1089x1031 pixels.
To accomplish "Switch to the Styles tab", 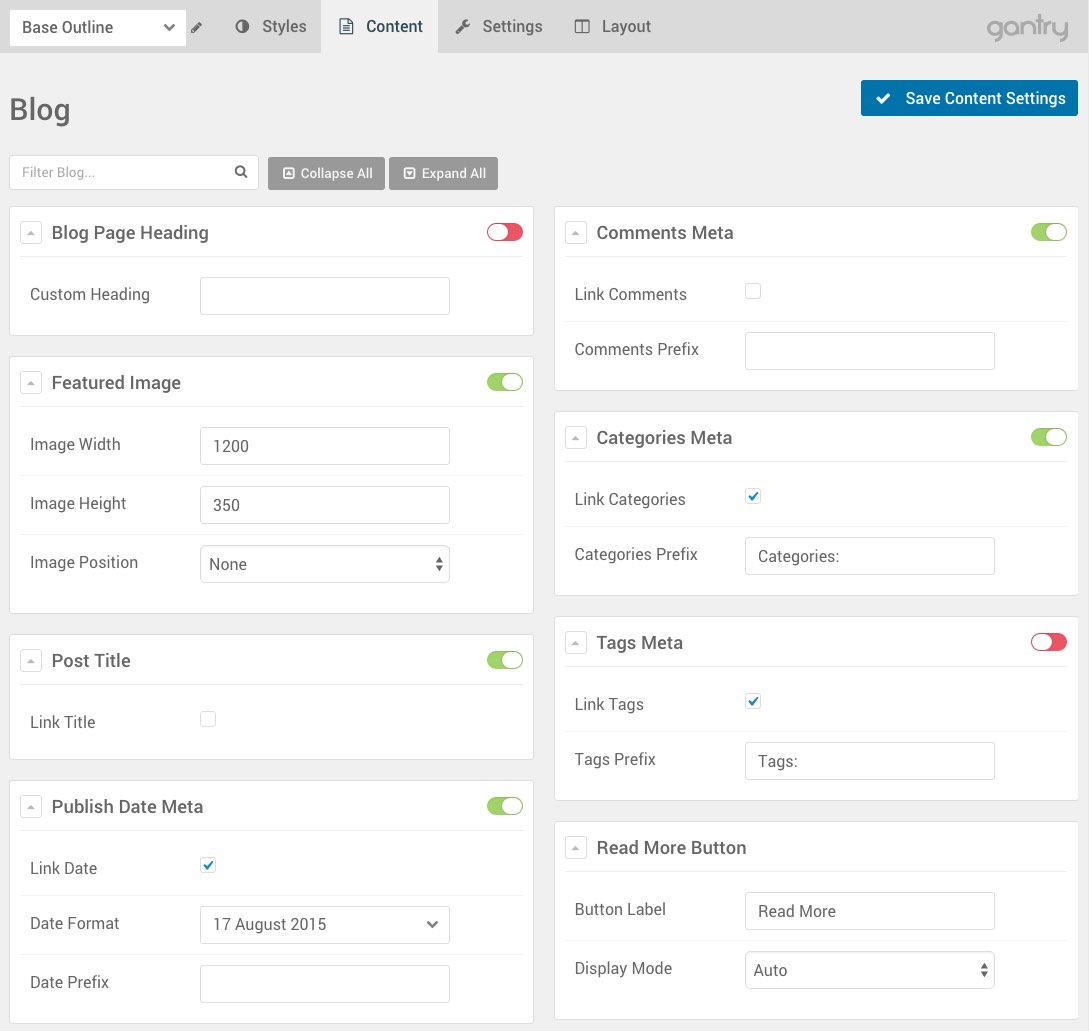I will click(x=271, y=27).
